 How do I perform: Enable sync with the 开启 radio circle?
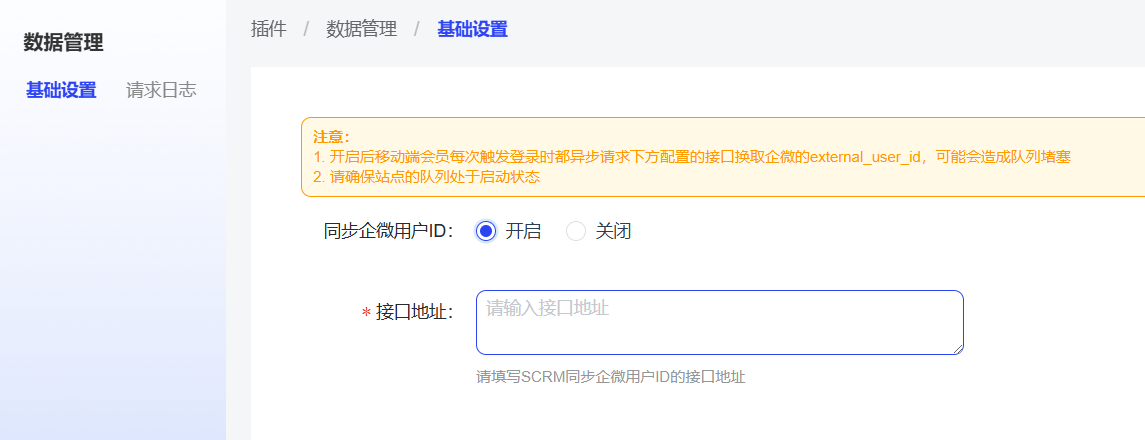tap(486, 231)
